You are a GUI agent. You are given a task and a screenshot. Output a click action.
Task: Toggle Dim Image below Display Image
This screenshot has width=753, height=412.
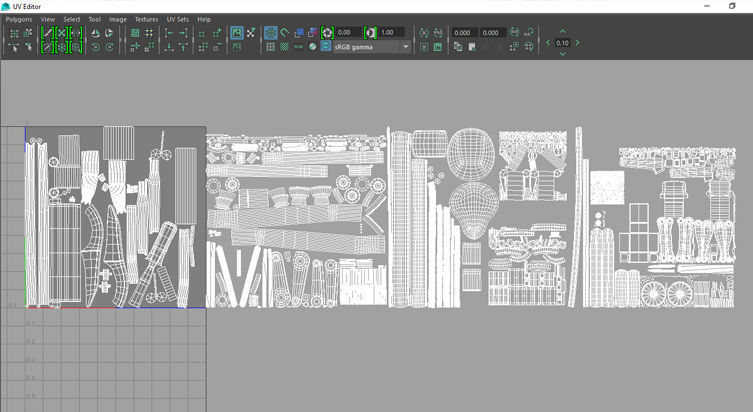click(237, 47)
